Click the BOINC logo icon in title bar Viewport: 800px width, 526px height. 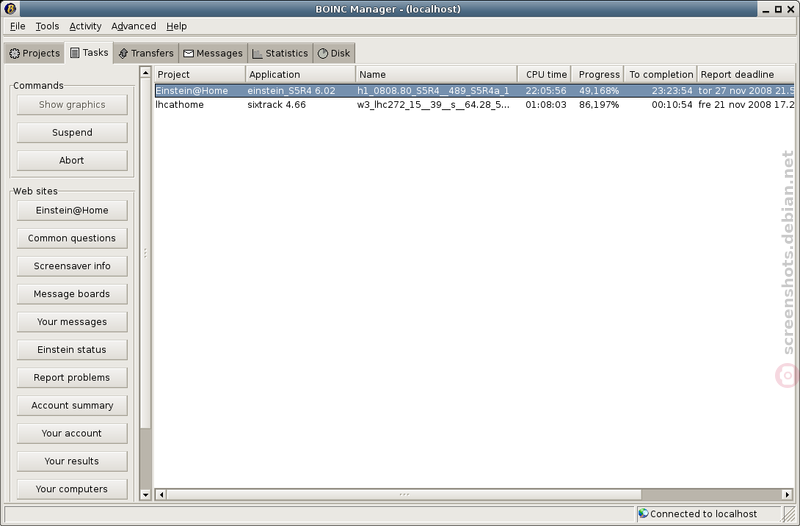coord(10,8)
